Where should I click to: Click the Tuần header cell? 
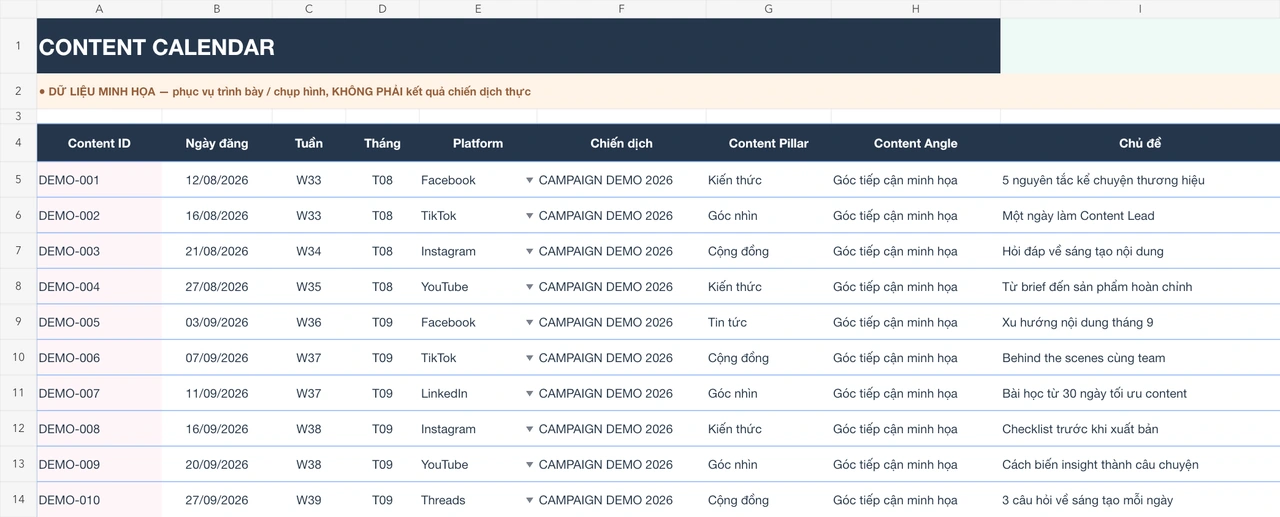(x=309, y=143)
